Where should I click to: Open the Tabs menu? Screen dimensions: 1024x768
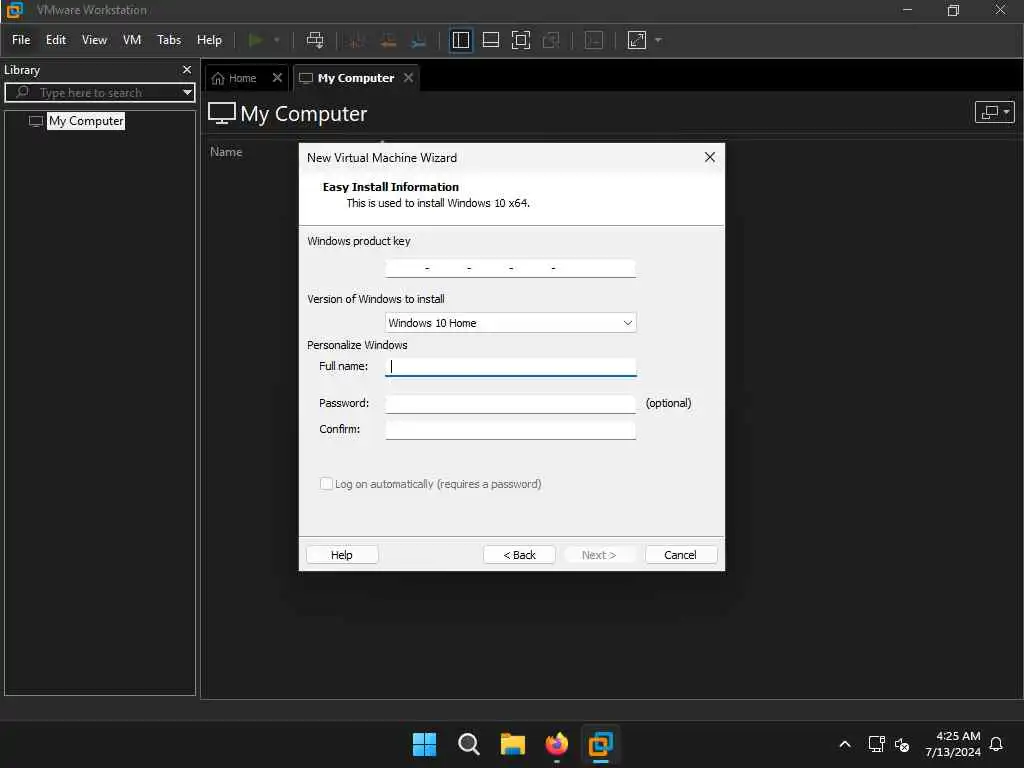[168, 40]
